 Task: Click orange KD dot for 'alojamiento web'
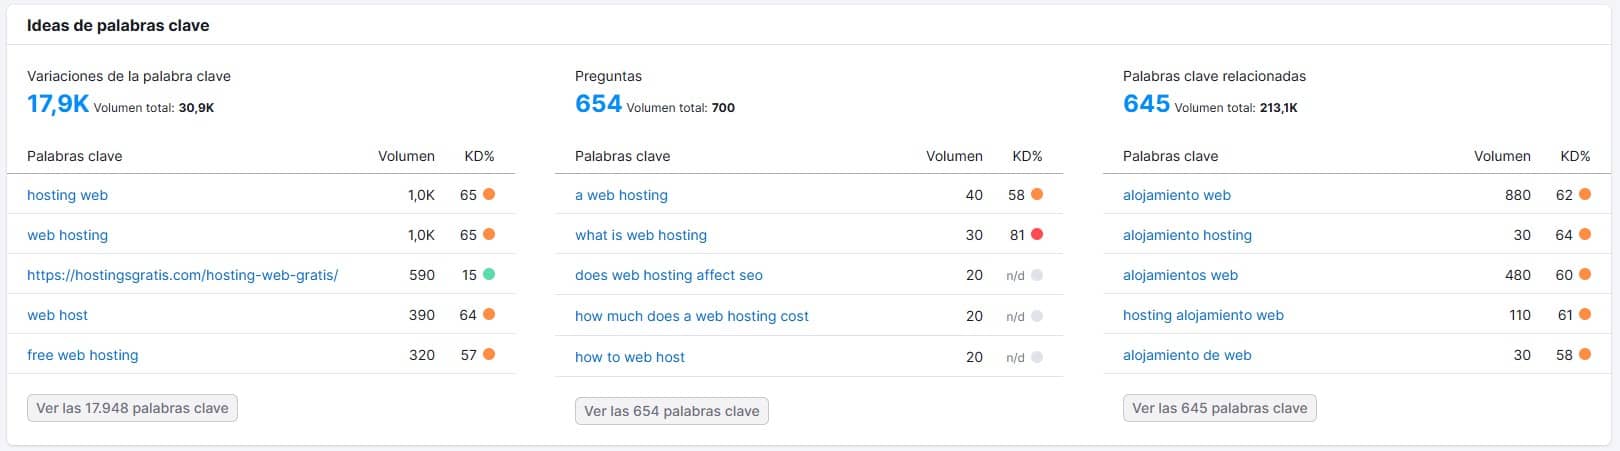(1585, 194)
